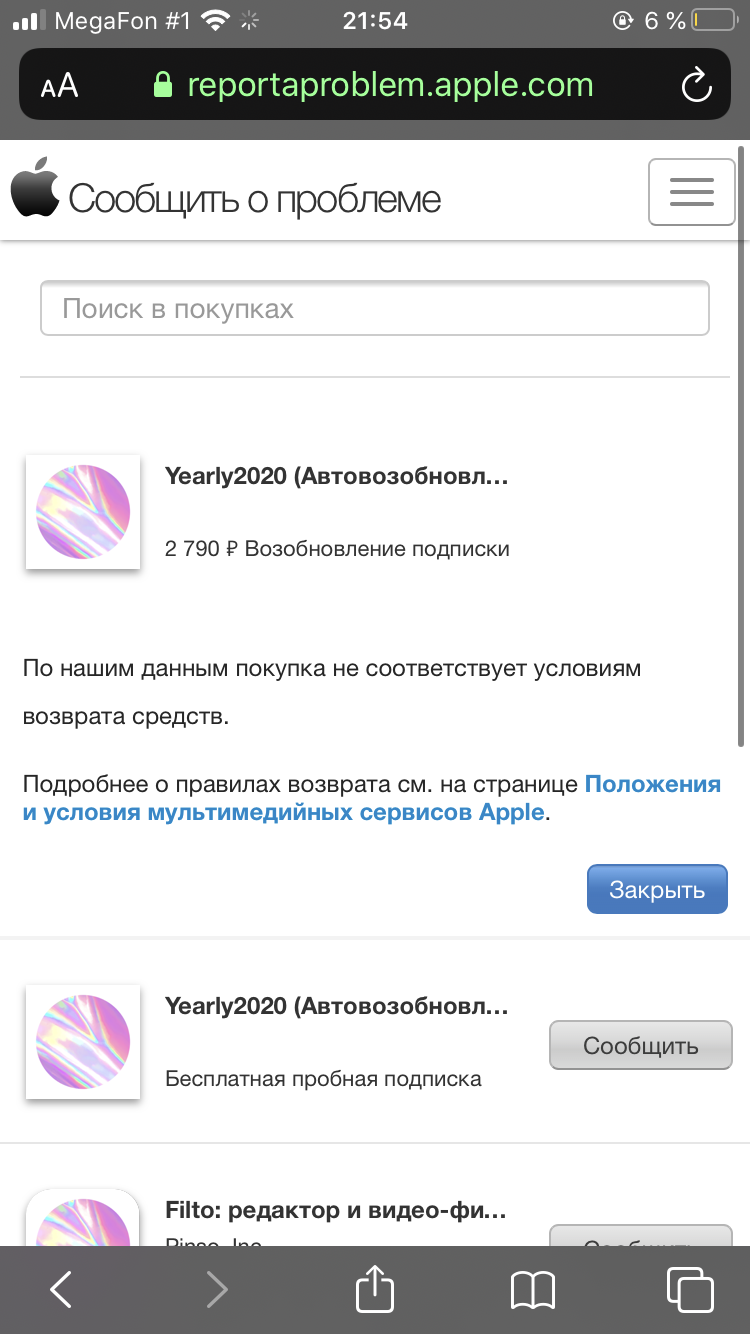Tap the green padlock in address bar
The image size is (750, 1334).
tap(162, 86)
